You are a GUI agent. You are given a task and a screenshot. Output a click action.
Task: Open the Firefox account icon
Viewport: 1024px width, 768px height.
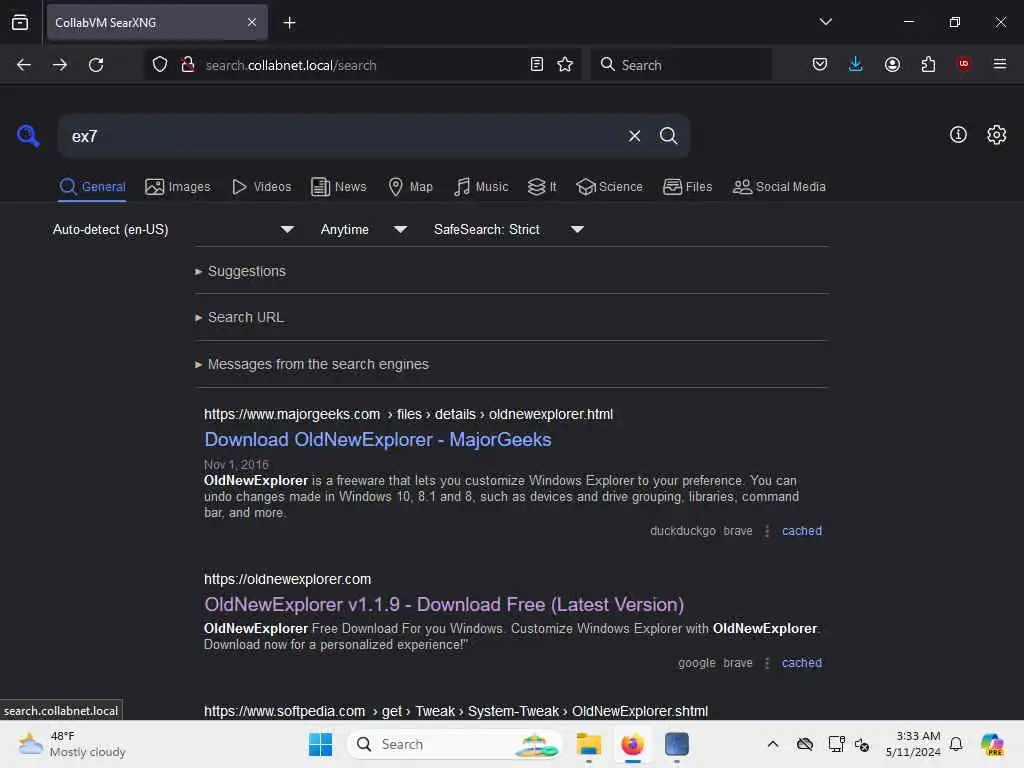(892, 64)
